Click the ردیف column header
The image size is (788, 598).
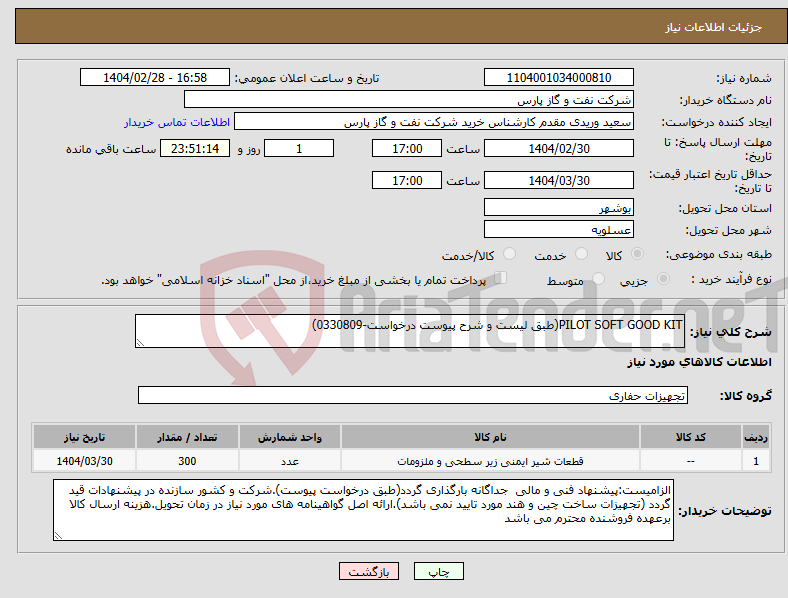coord(756,437)
